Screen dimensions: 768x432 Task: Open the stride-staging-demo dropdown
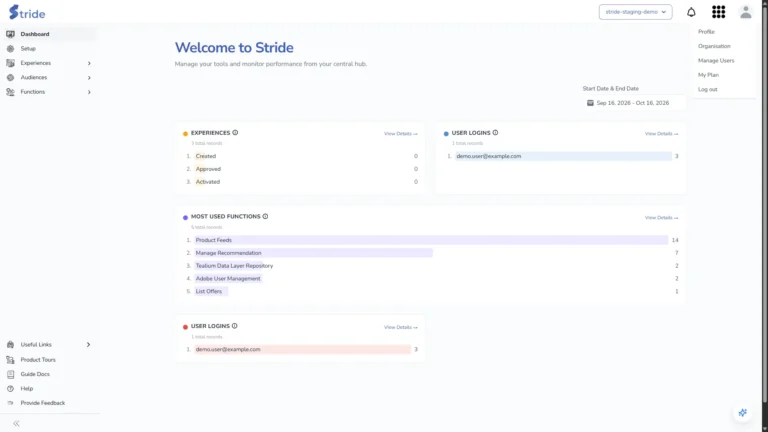[x=635, y=12]
